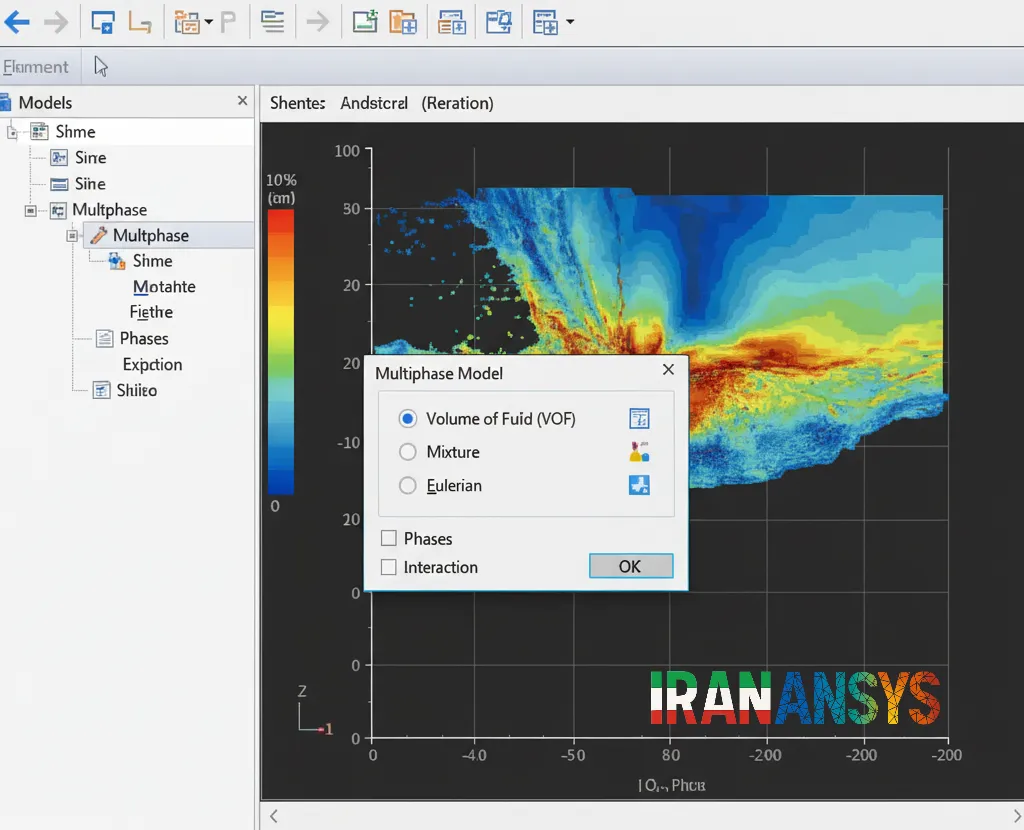This screenshot has width=1024, height=830.
Task: Click the Models panel header icon
Action: tap(5, 103)
